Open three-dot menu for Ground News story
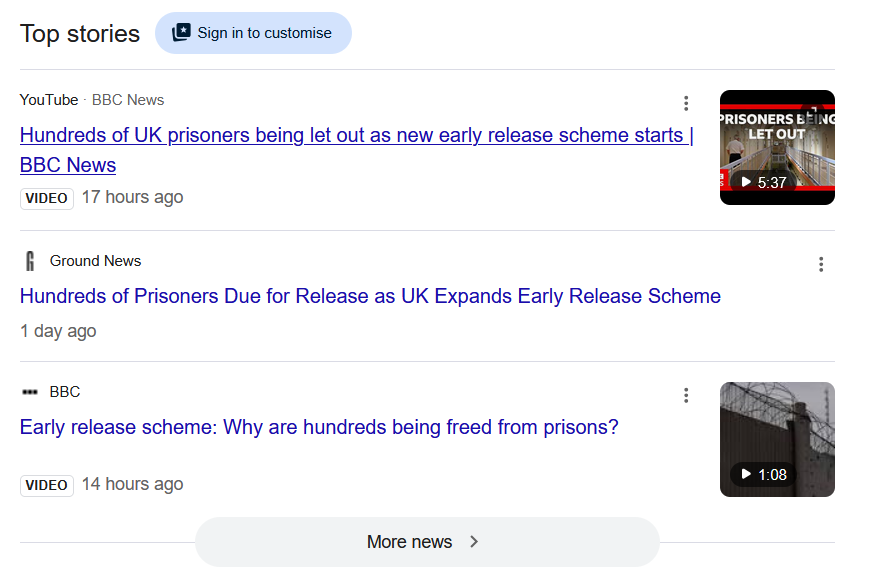 point(821,264)
